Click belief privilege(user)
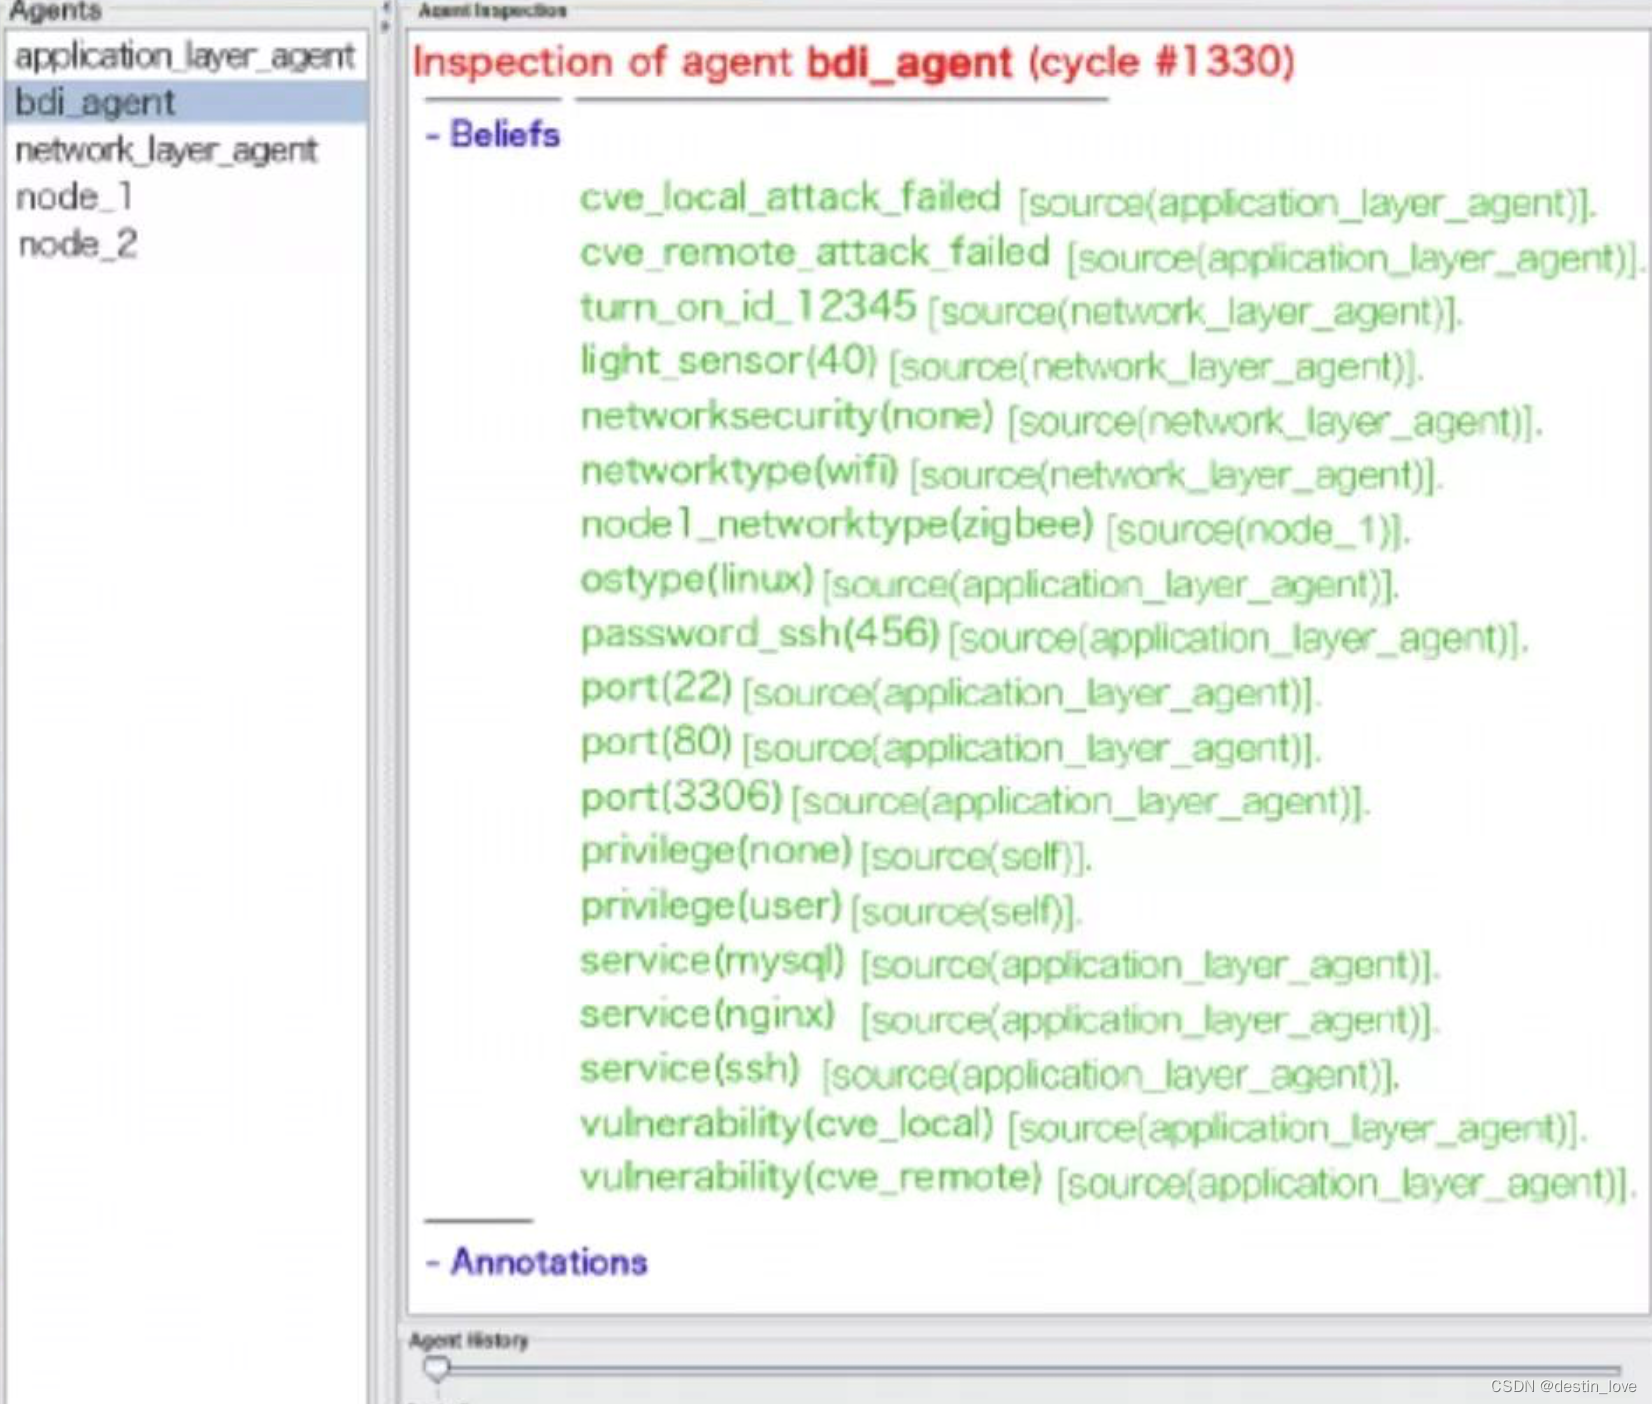This screenshot has width=1652, height=1404. pos(711,906)
